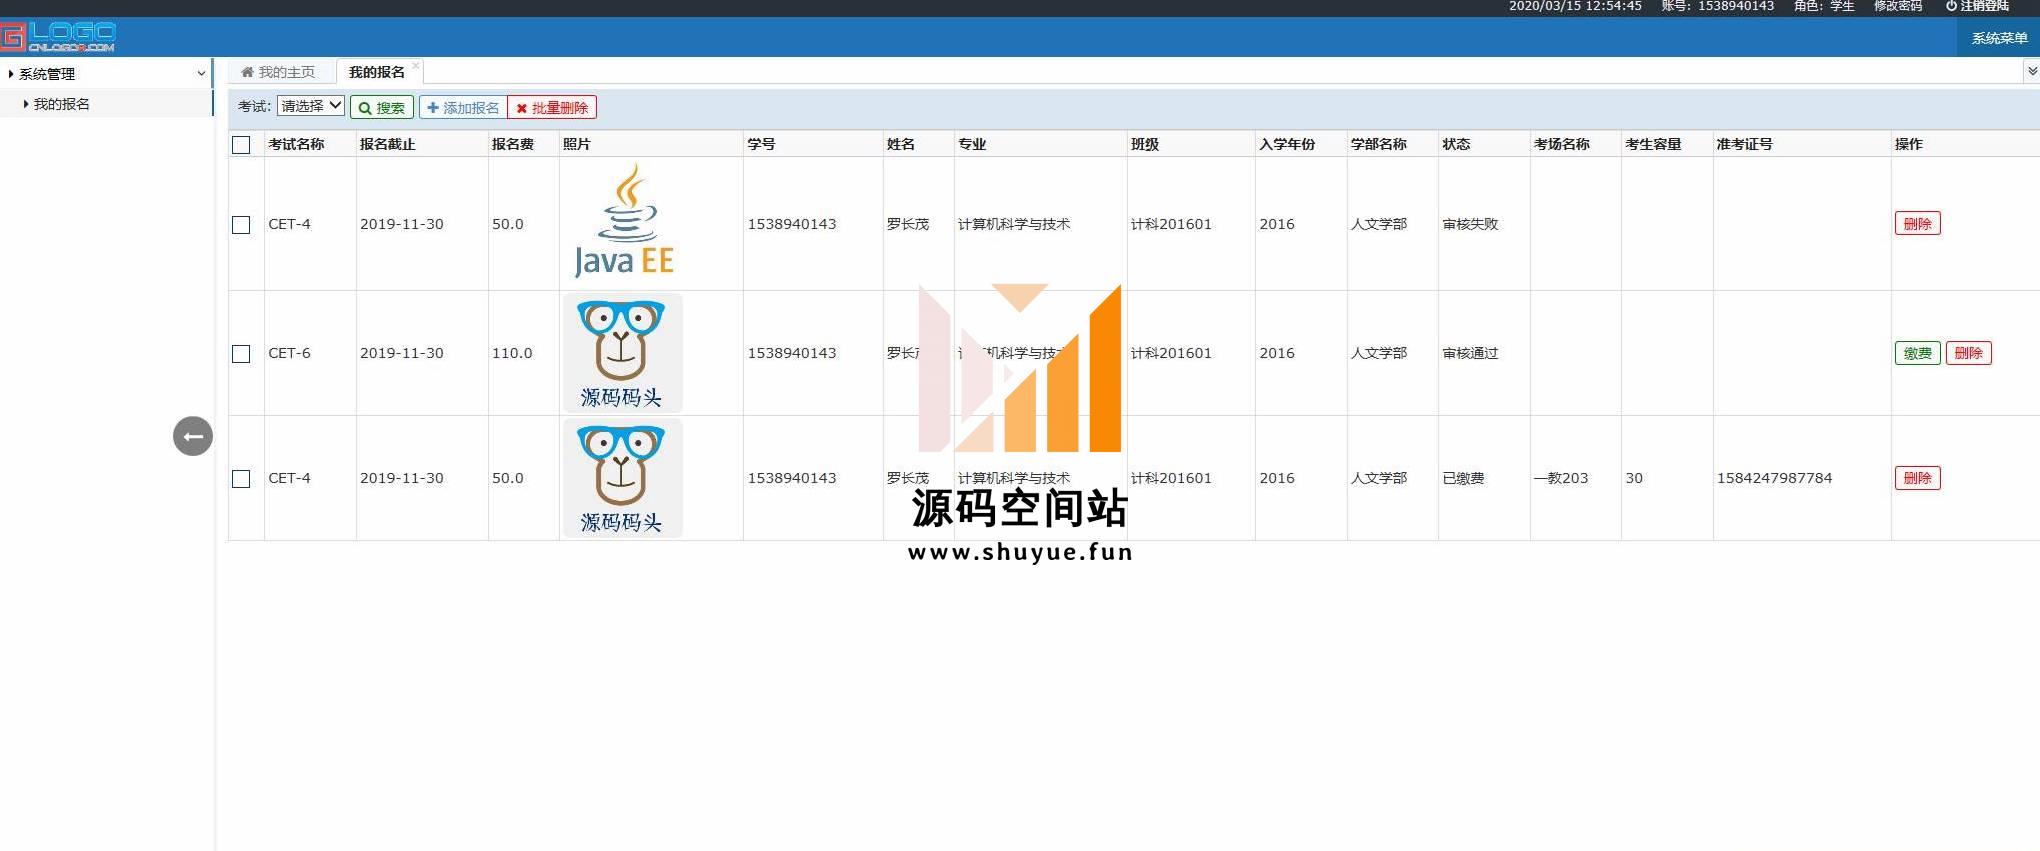Close the 我的报名 tab with its X
Screen dimensions: 2040x851
tap(416, 66)
